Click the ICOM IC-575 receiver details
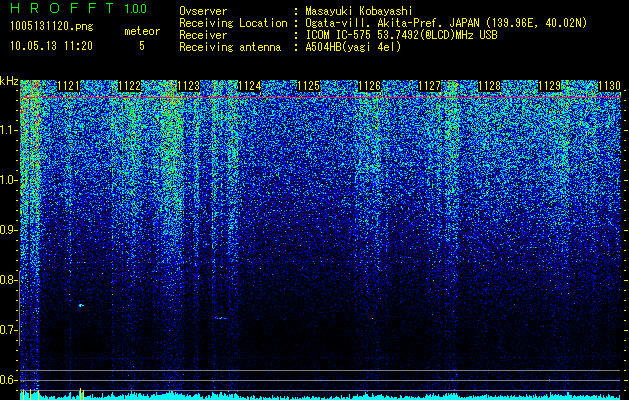 click(x=401, y=35)
